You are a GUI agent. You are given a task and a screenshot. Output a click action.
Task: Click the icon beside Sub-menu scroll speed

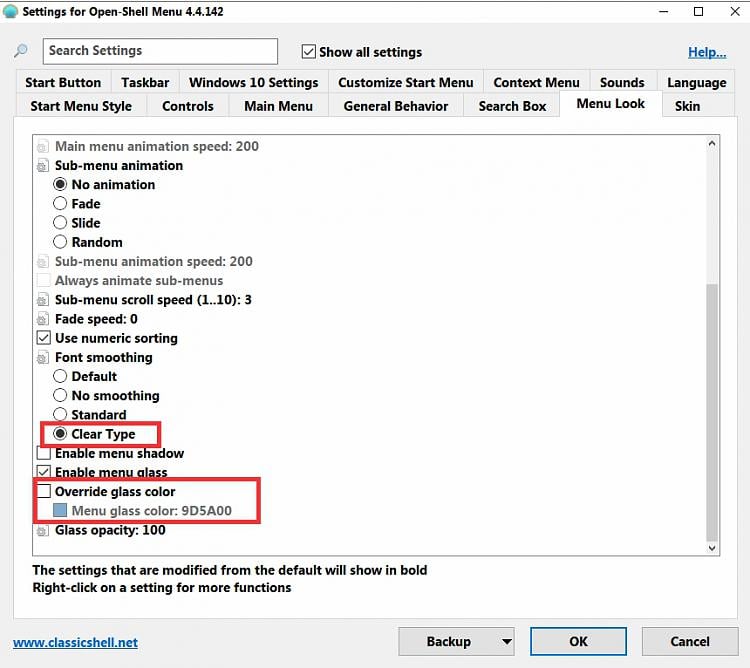(43, 300)
